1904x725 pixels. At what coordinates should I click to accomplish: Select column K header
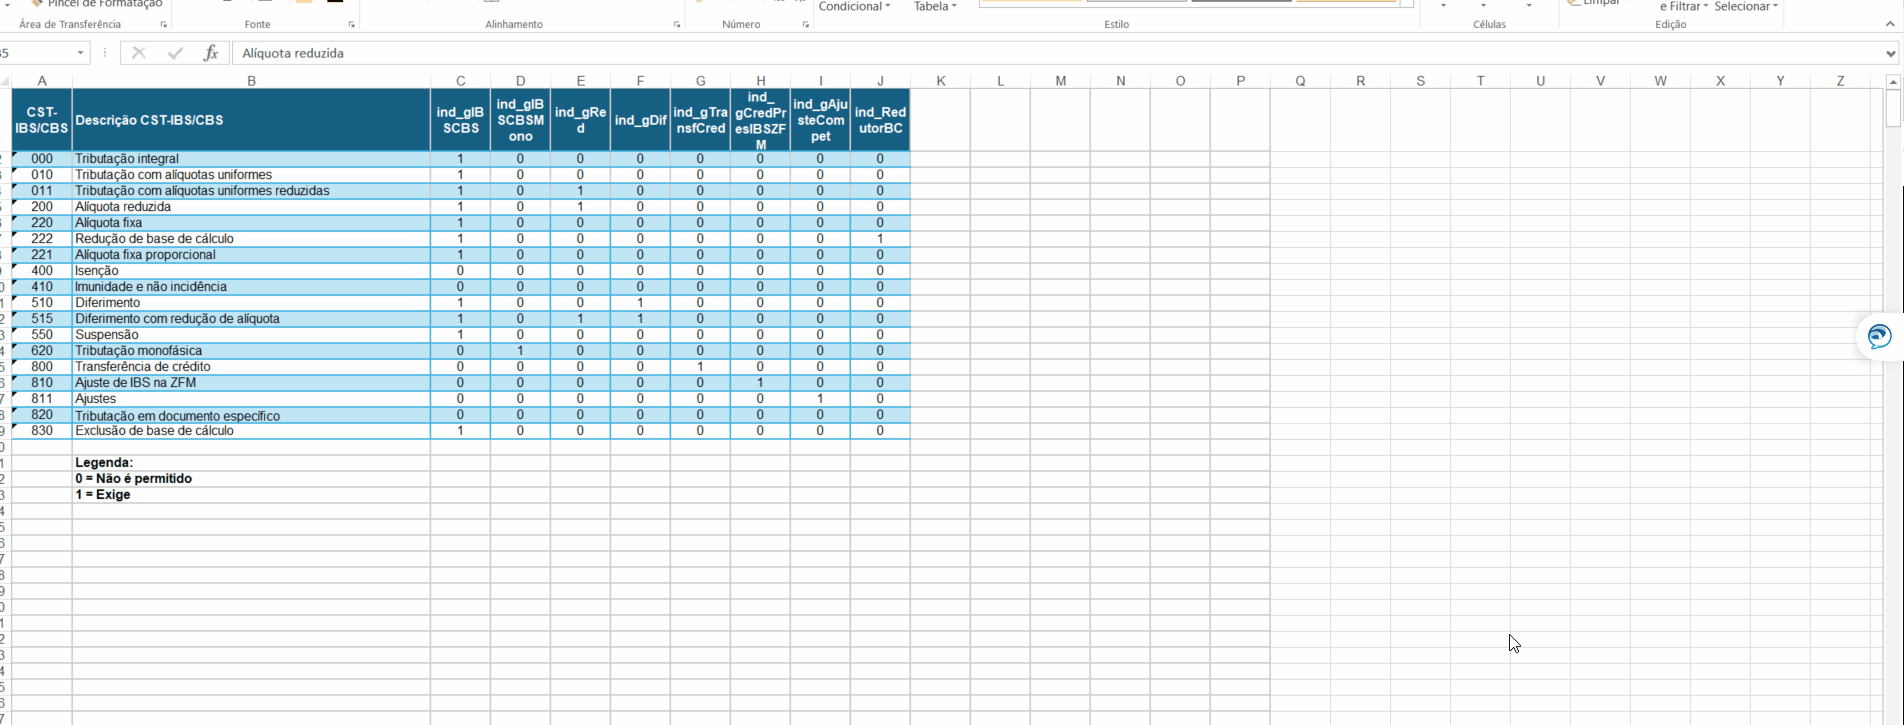tap(940, 81)
